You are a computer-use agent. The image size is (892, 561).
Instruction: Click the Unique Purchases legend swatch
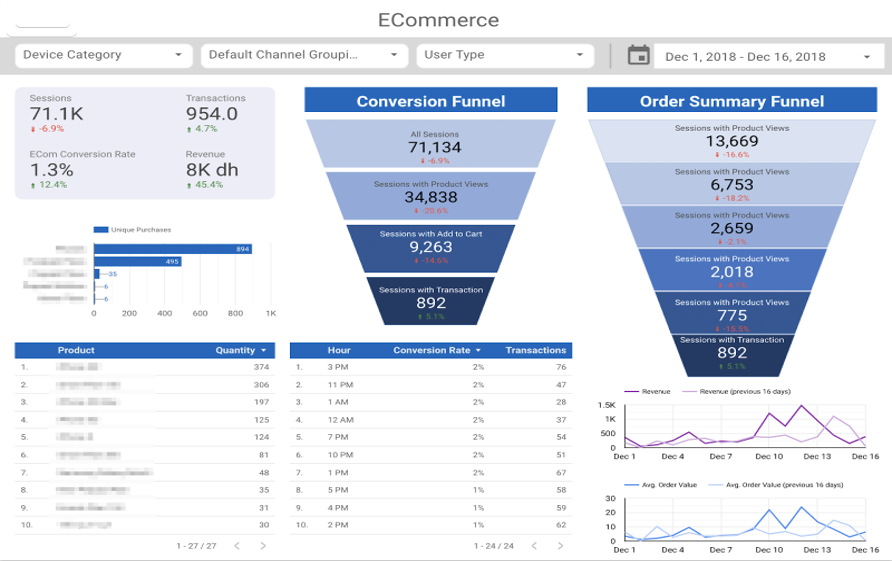101,230
